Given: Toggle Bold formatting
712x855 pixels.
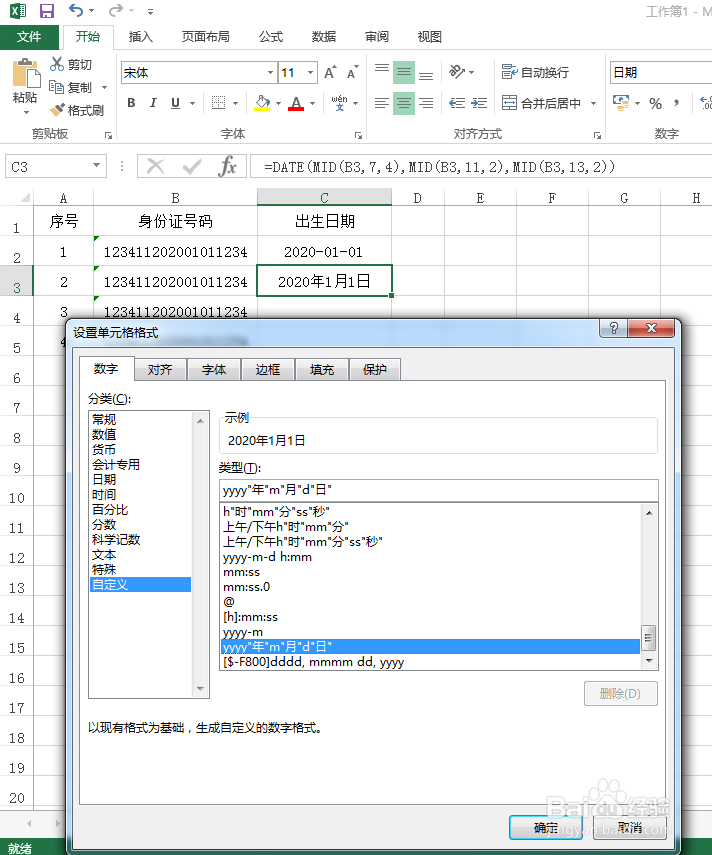Looking at the screenshot, I should 131,103.
